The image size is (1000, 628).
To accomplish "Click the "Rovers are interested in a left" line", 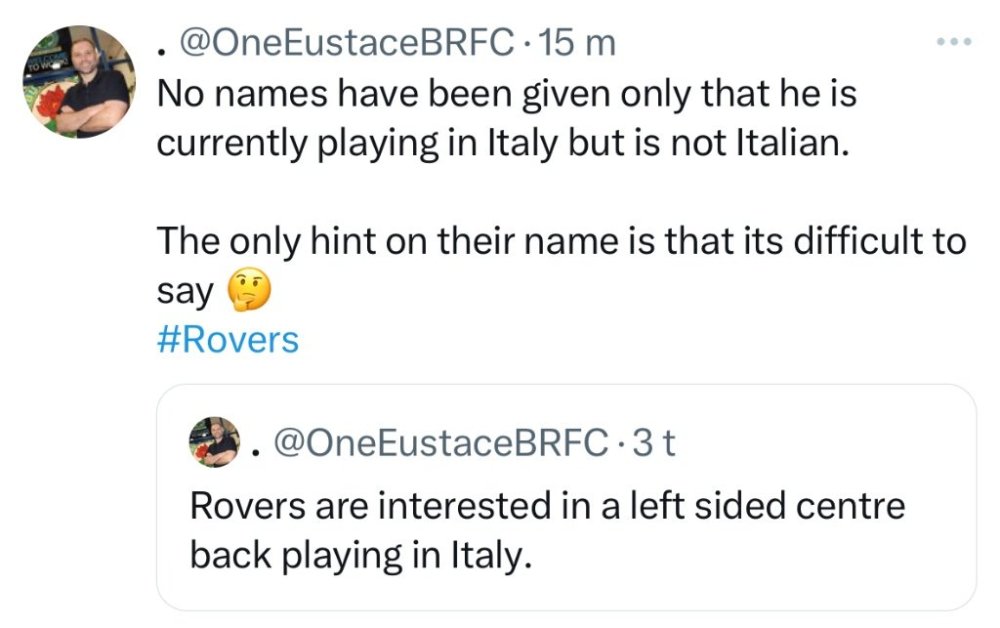I will point(547,505).
